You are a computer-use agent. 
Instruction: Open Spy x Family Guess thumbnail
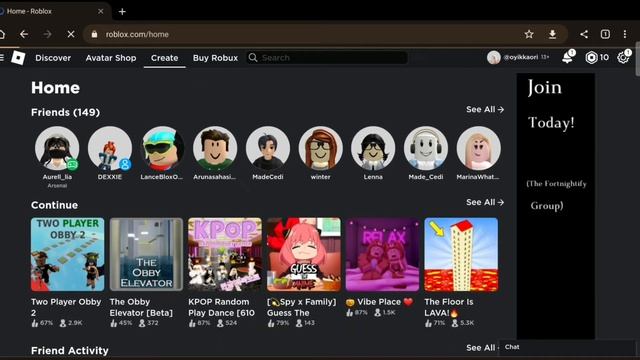click(304, 254)
